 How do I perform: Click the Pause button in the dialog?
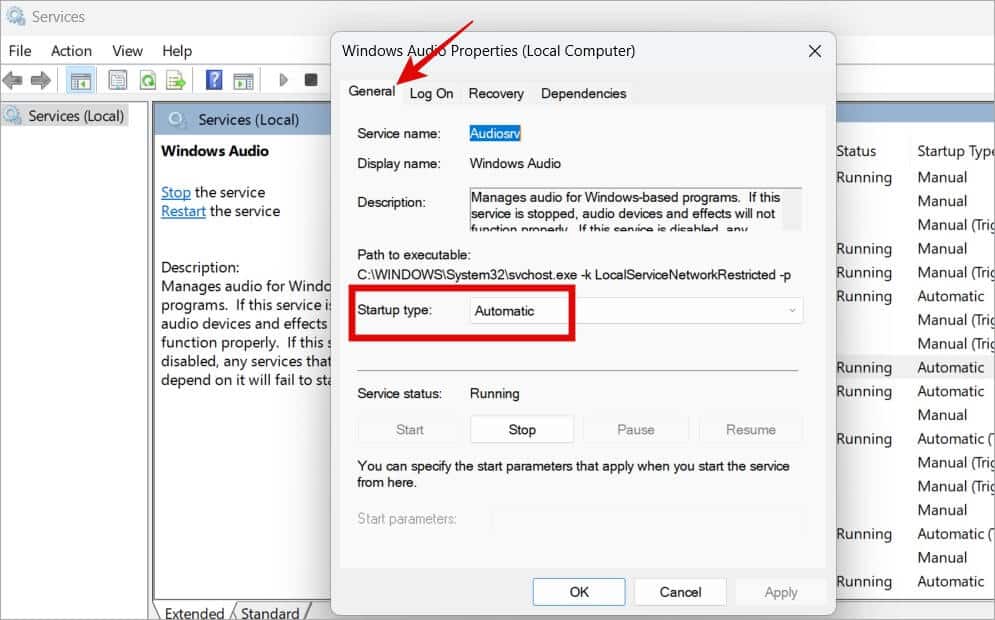[x=636, y=430]
